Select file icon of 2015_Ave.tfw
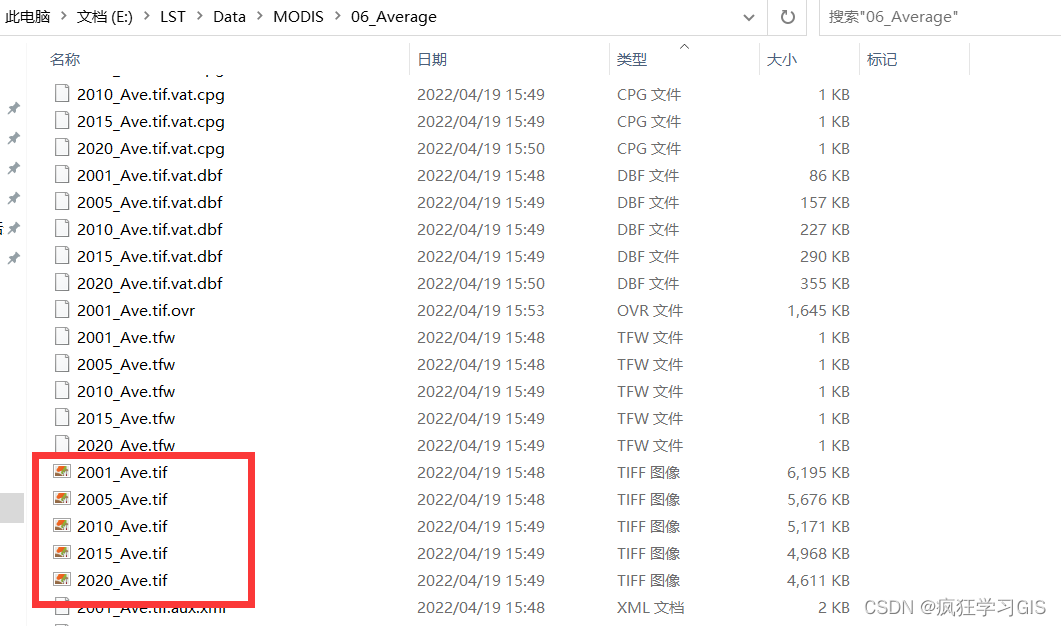Screen dimensions: 1061x626 [x=62, y=418]
